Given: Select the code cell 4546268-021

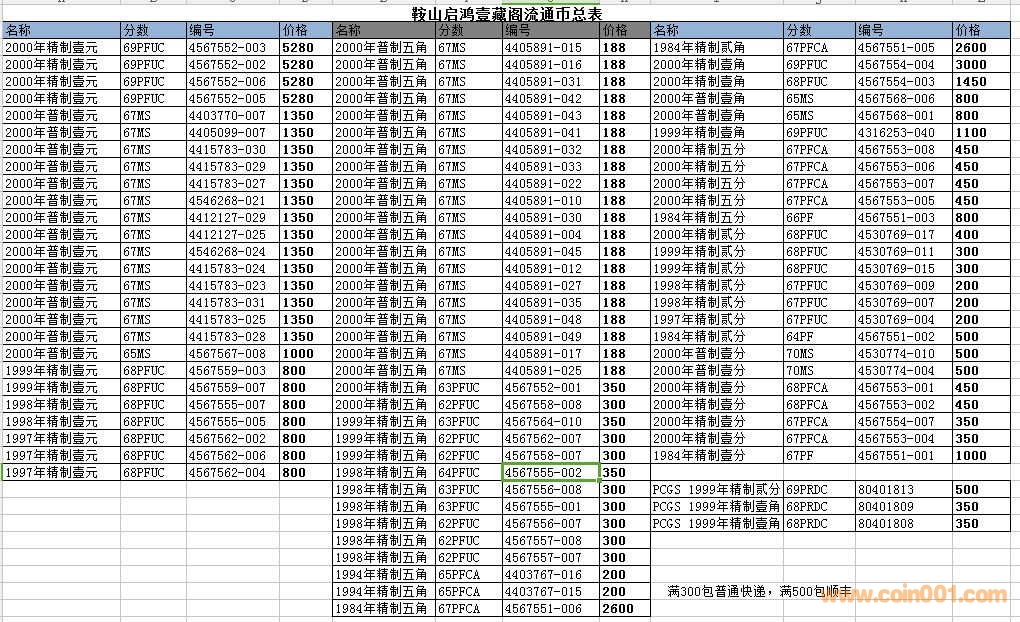Looking at the screenshot, I should click(x=228, y=200).
